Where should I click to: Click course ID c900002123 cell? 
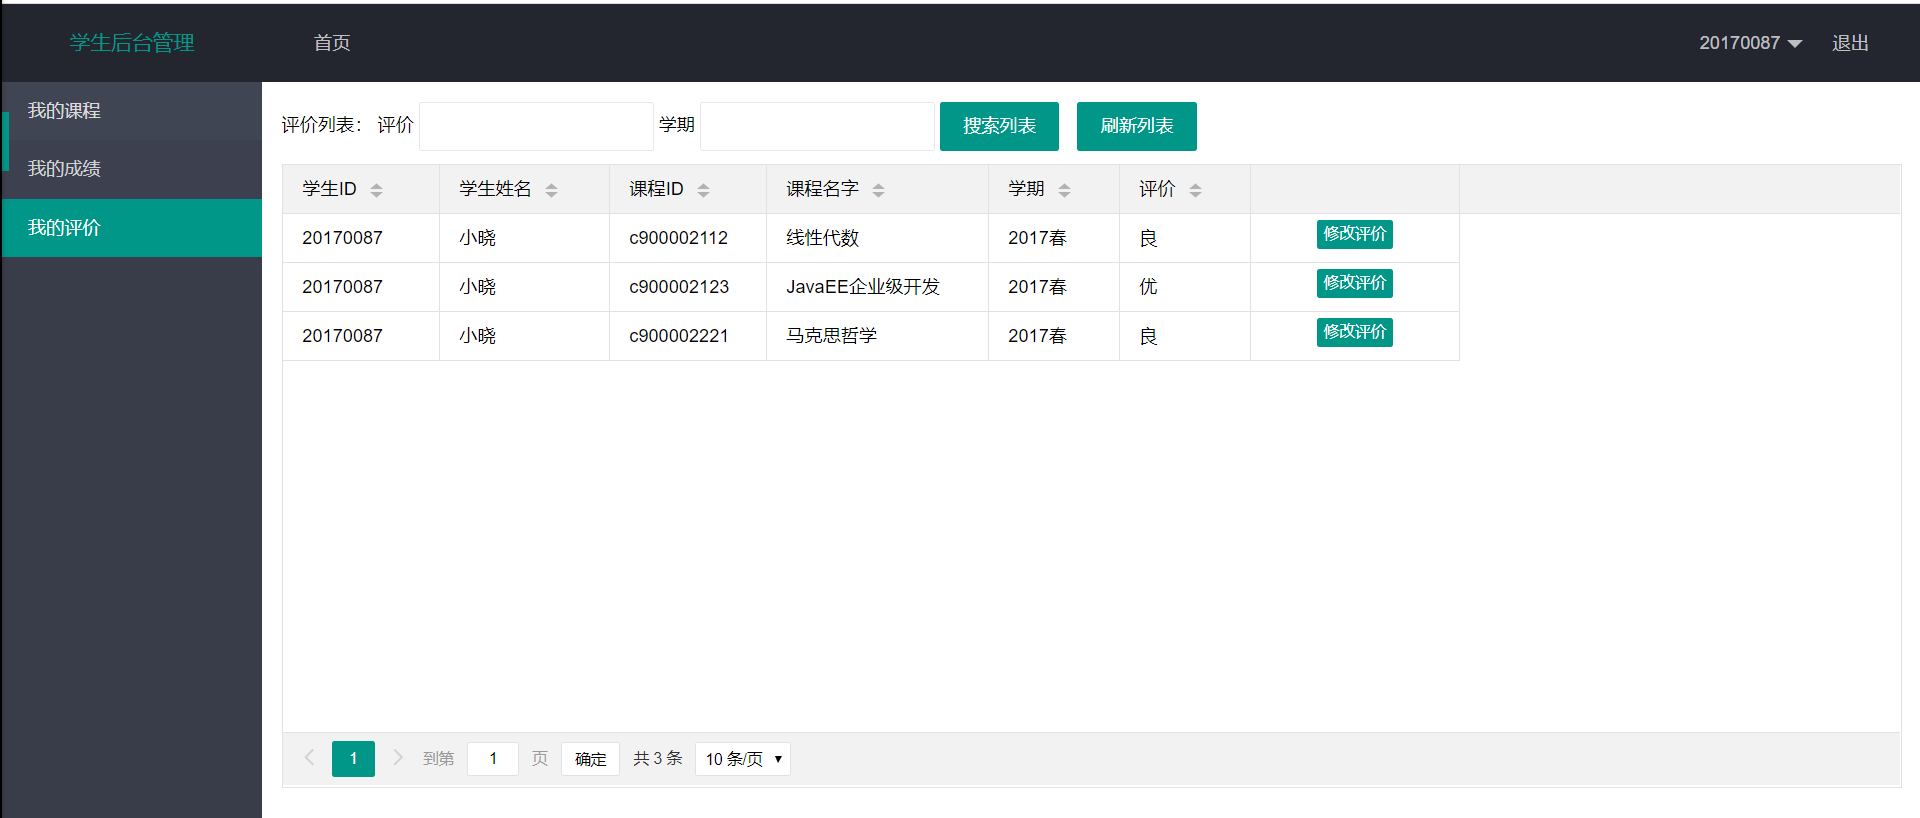tap(688, 287)
